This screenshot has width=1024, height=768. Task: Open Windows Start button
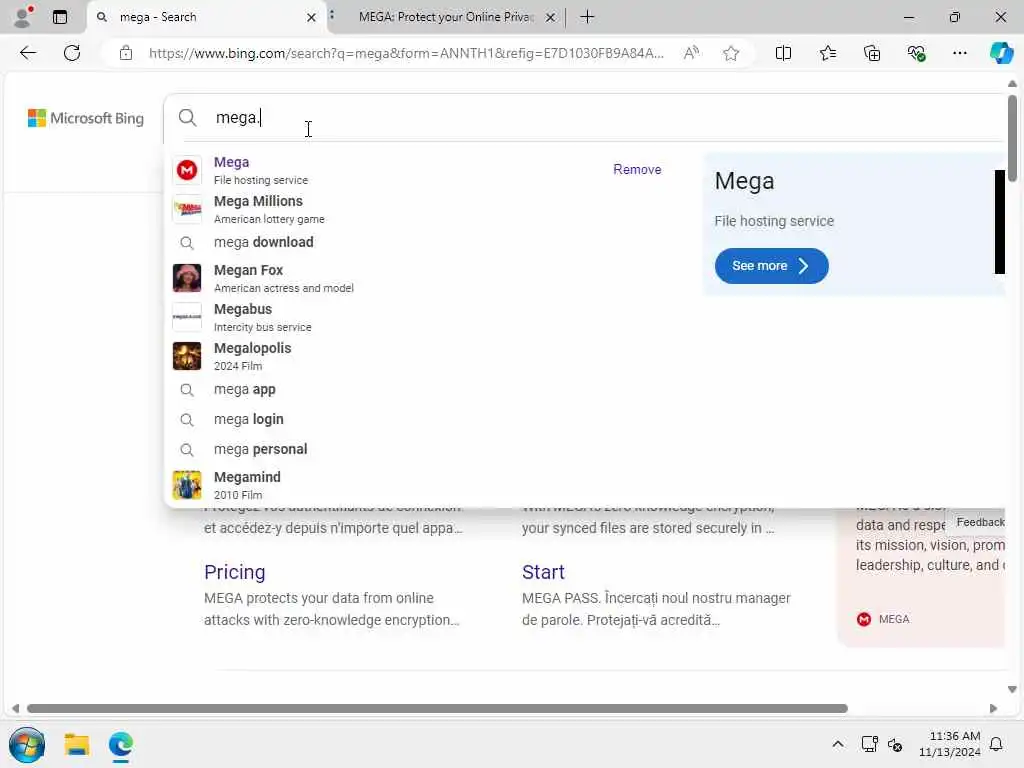[27, 744]
